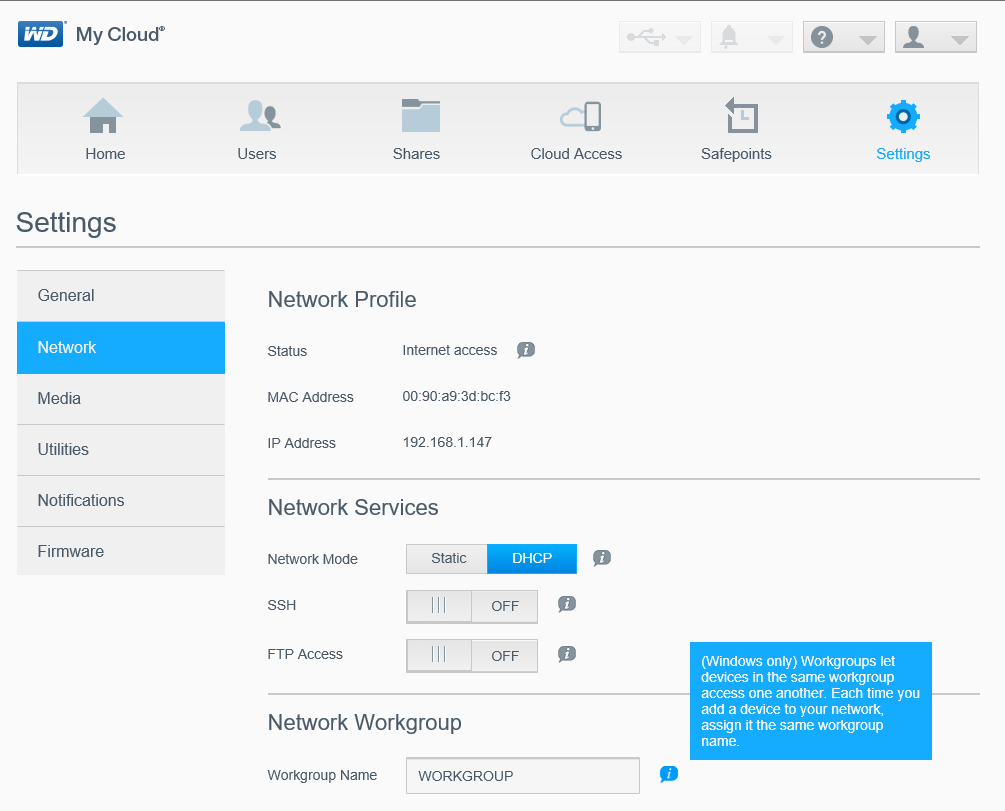This screenshot has width=1005, height=811.
Task: Select the Network settings tab
Action: click(121, 347)
